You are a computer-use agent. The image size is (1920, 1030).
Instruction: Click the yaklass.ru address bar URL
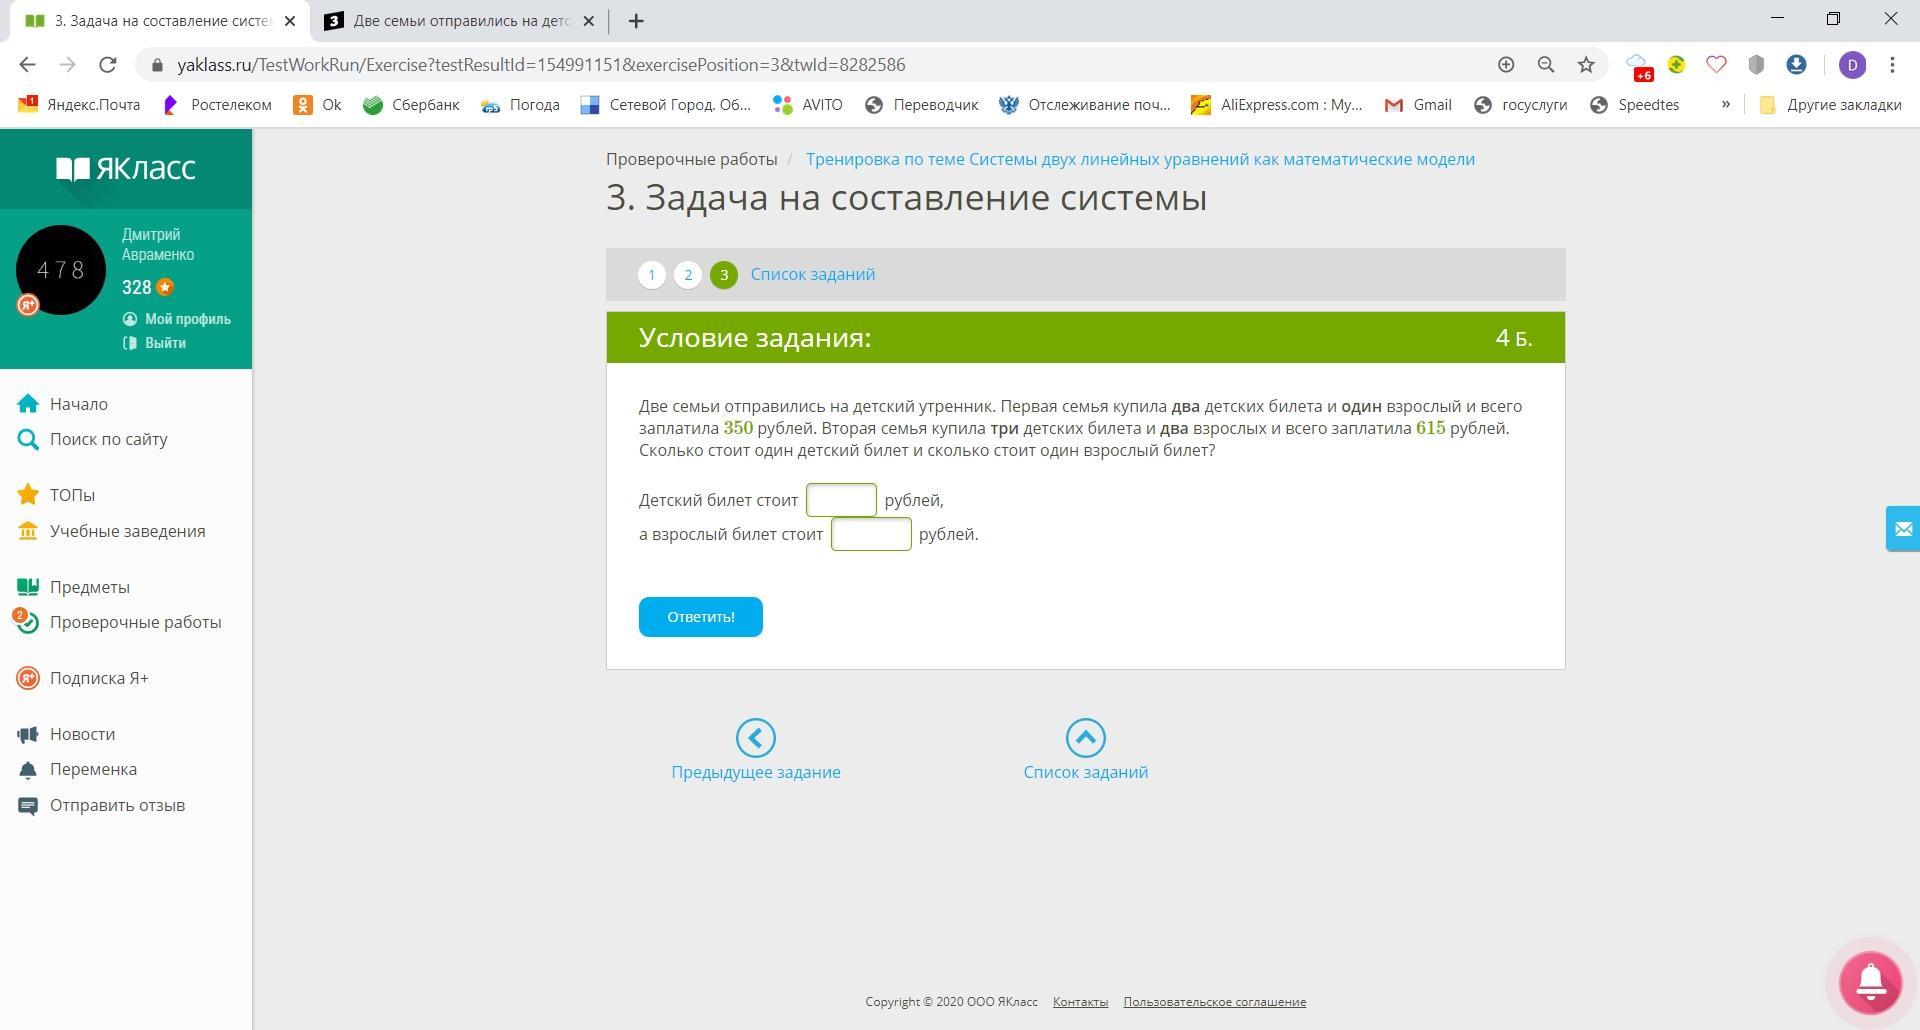click(x=541, y=65)
